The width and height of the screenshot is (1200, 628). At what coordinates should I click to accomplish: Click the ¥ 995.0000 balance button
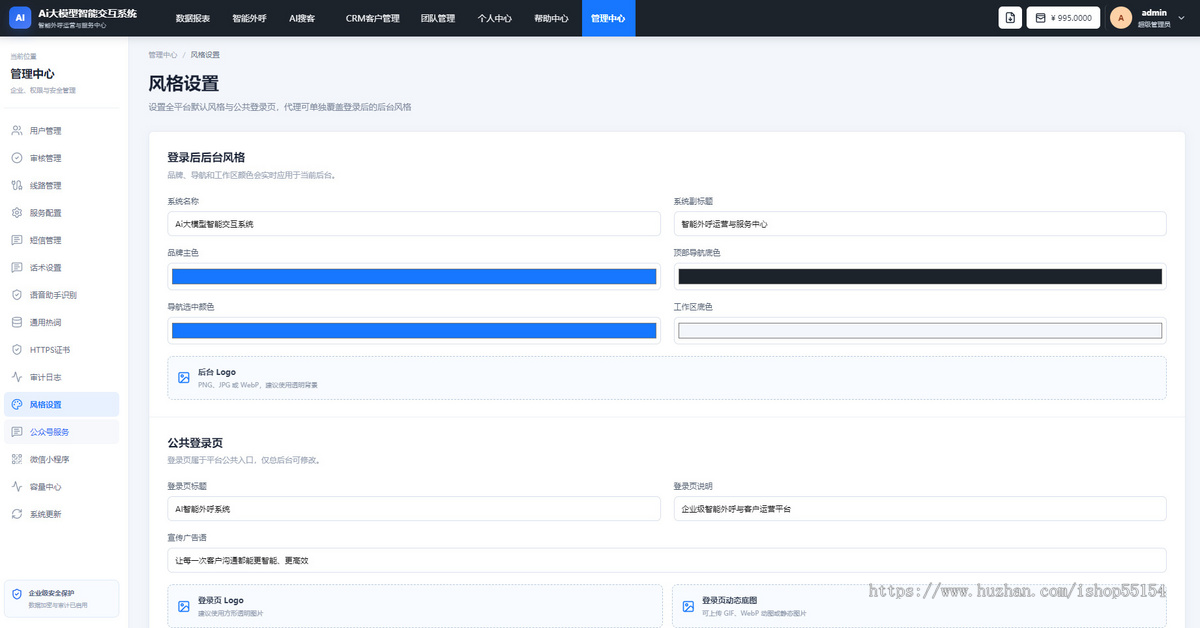tap(1063, 18)
